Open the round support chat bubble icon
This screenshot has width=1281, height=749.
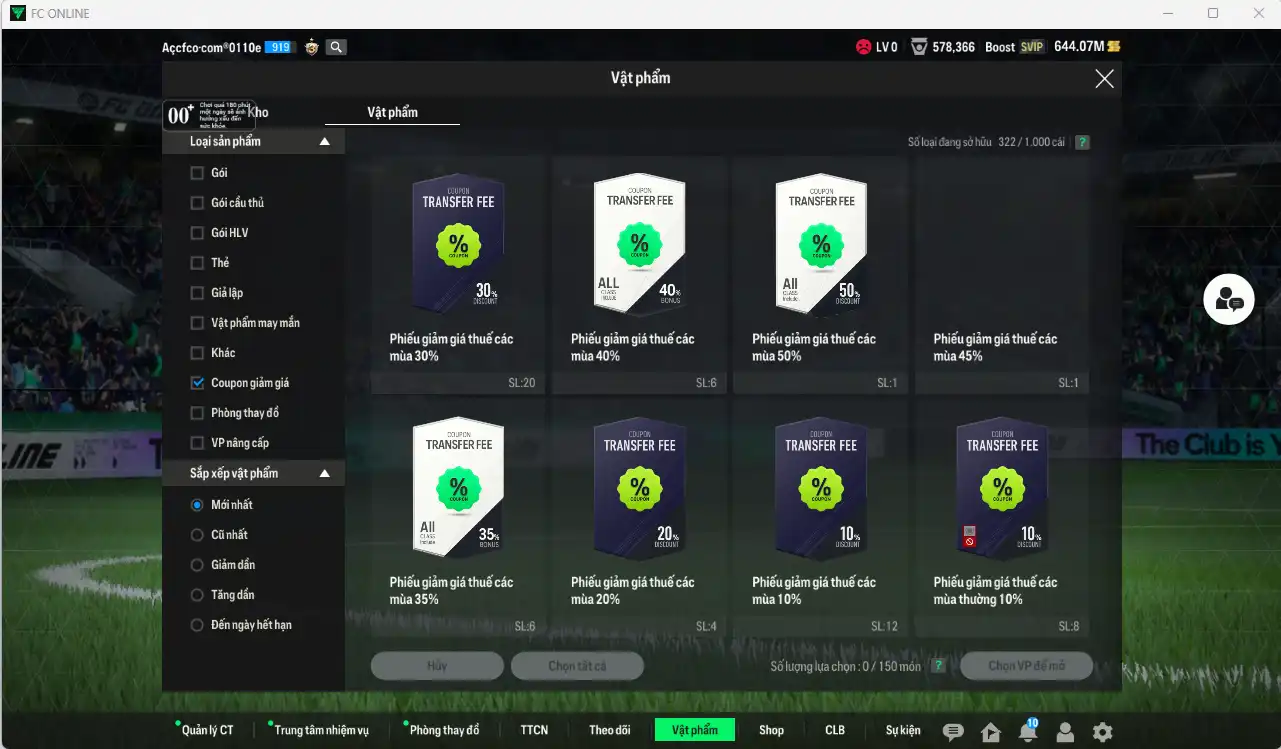click(x=1229, y=299)
